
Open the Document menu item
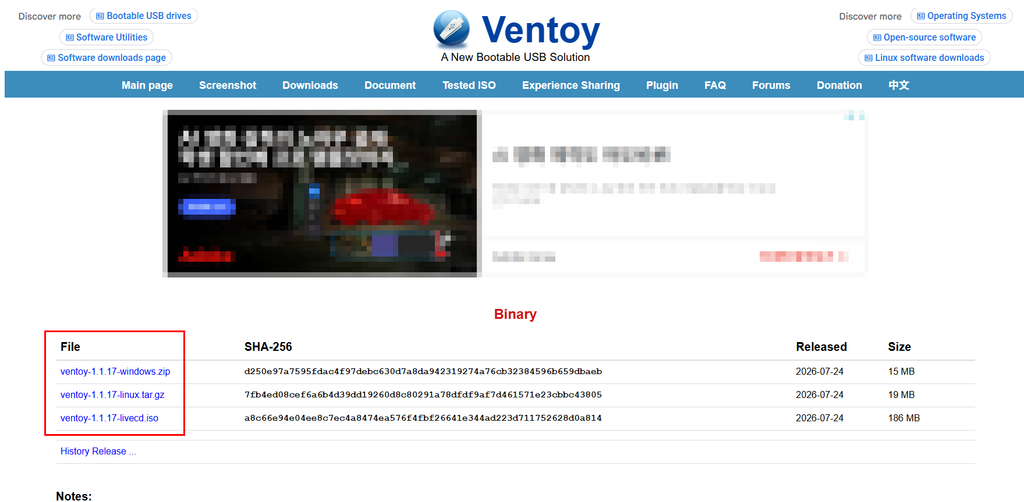point(390,85)
